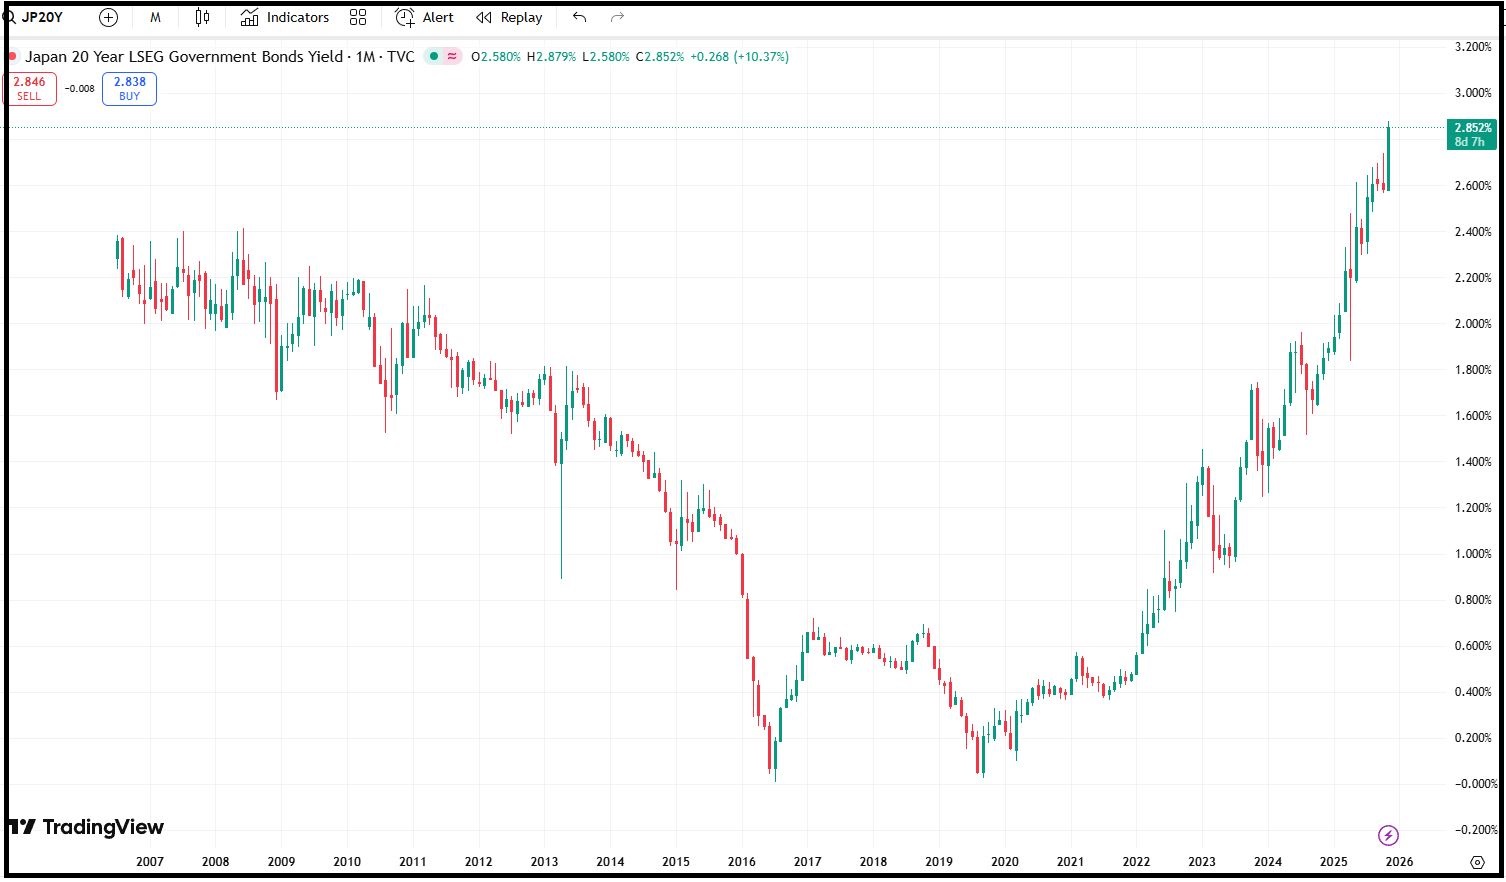Create a new Alert

424,17
